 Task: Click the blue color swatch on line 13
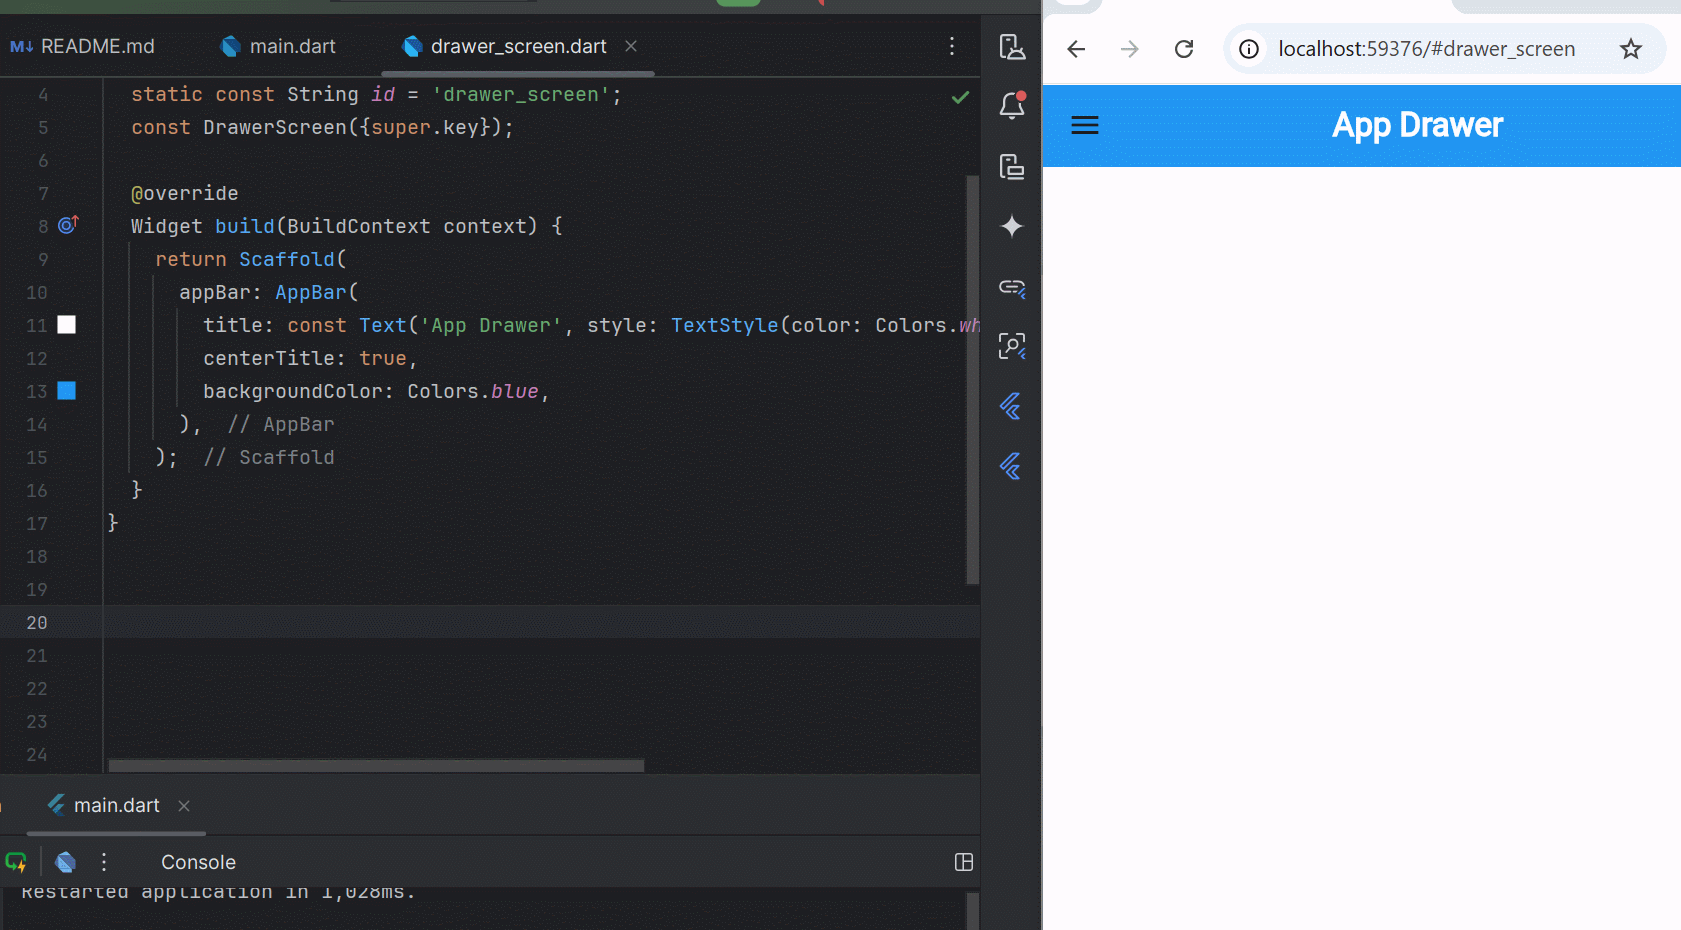[67, 390]
